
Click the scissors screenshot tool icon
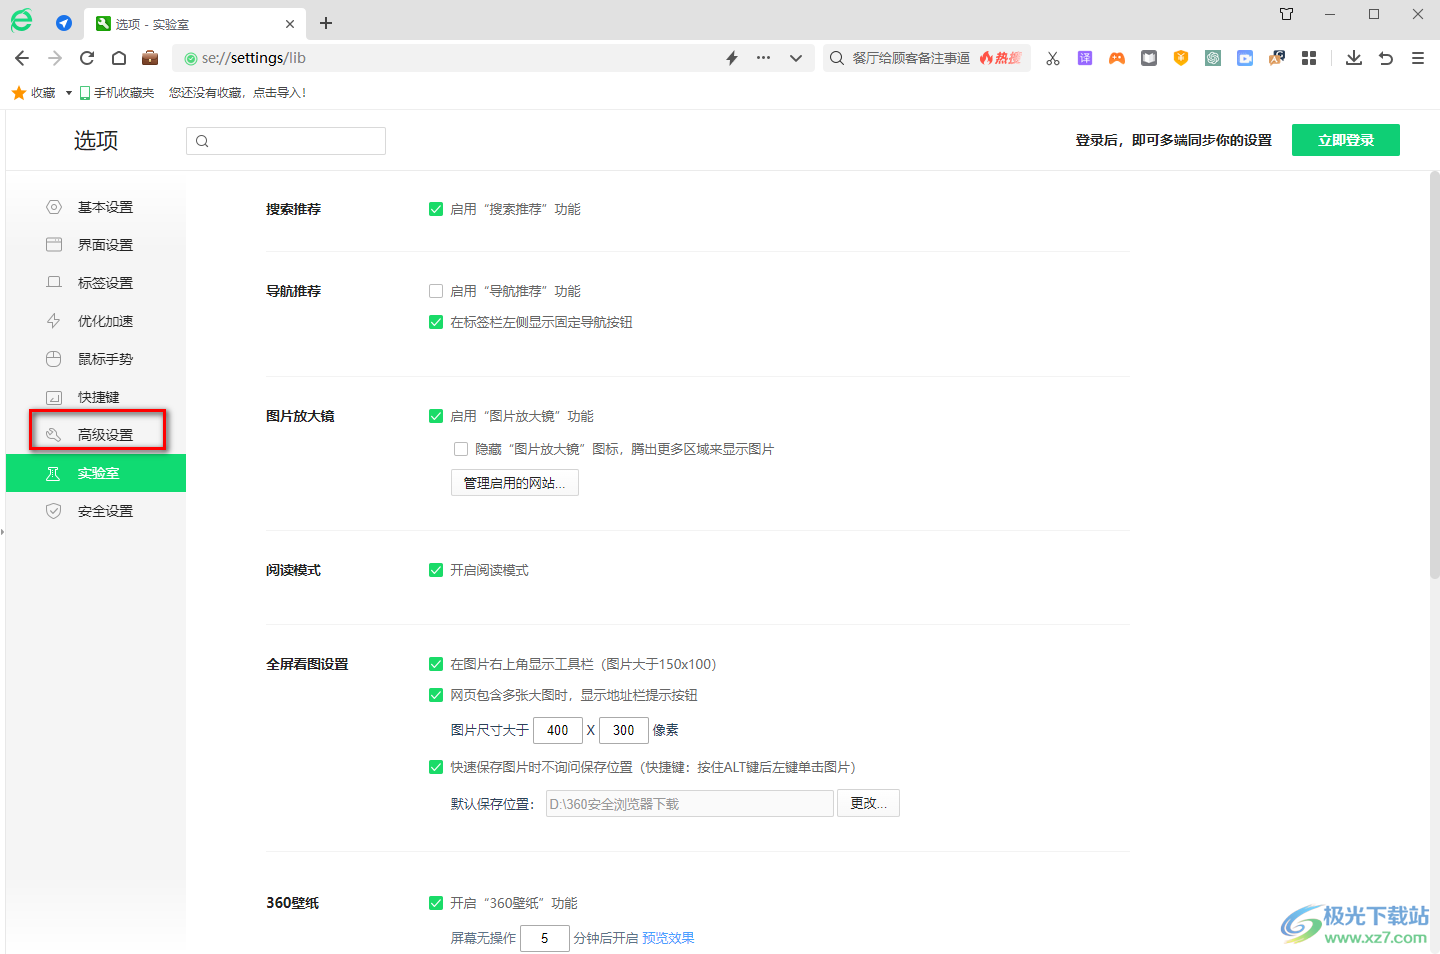(x=1053, y=58)
